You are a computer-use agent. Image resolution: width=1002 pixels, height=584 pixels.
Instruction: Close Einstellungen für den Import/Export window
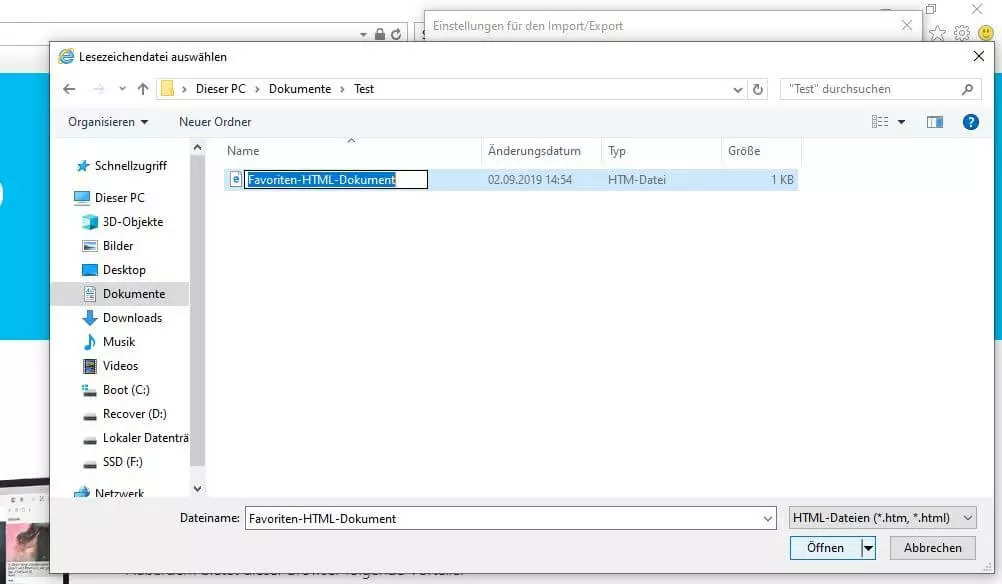tap(907, 25)
